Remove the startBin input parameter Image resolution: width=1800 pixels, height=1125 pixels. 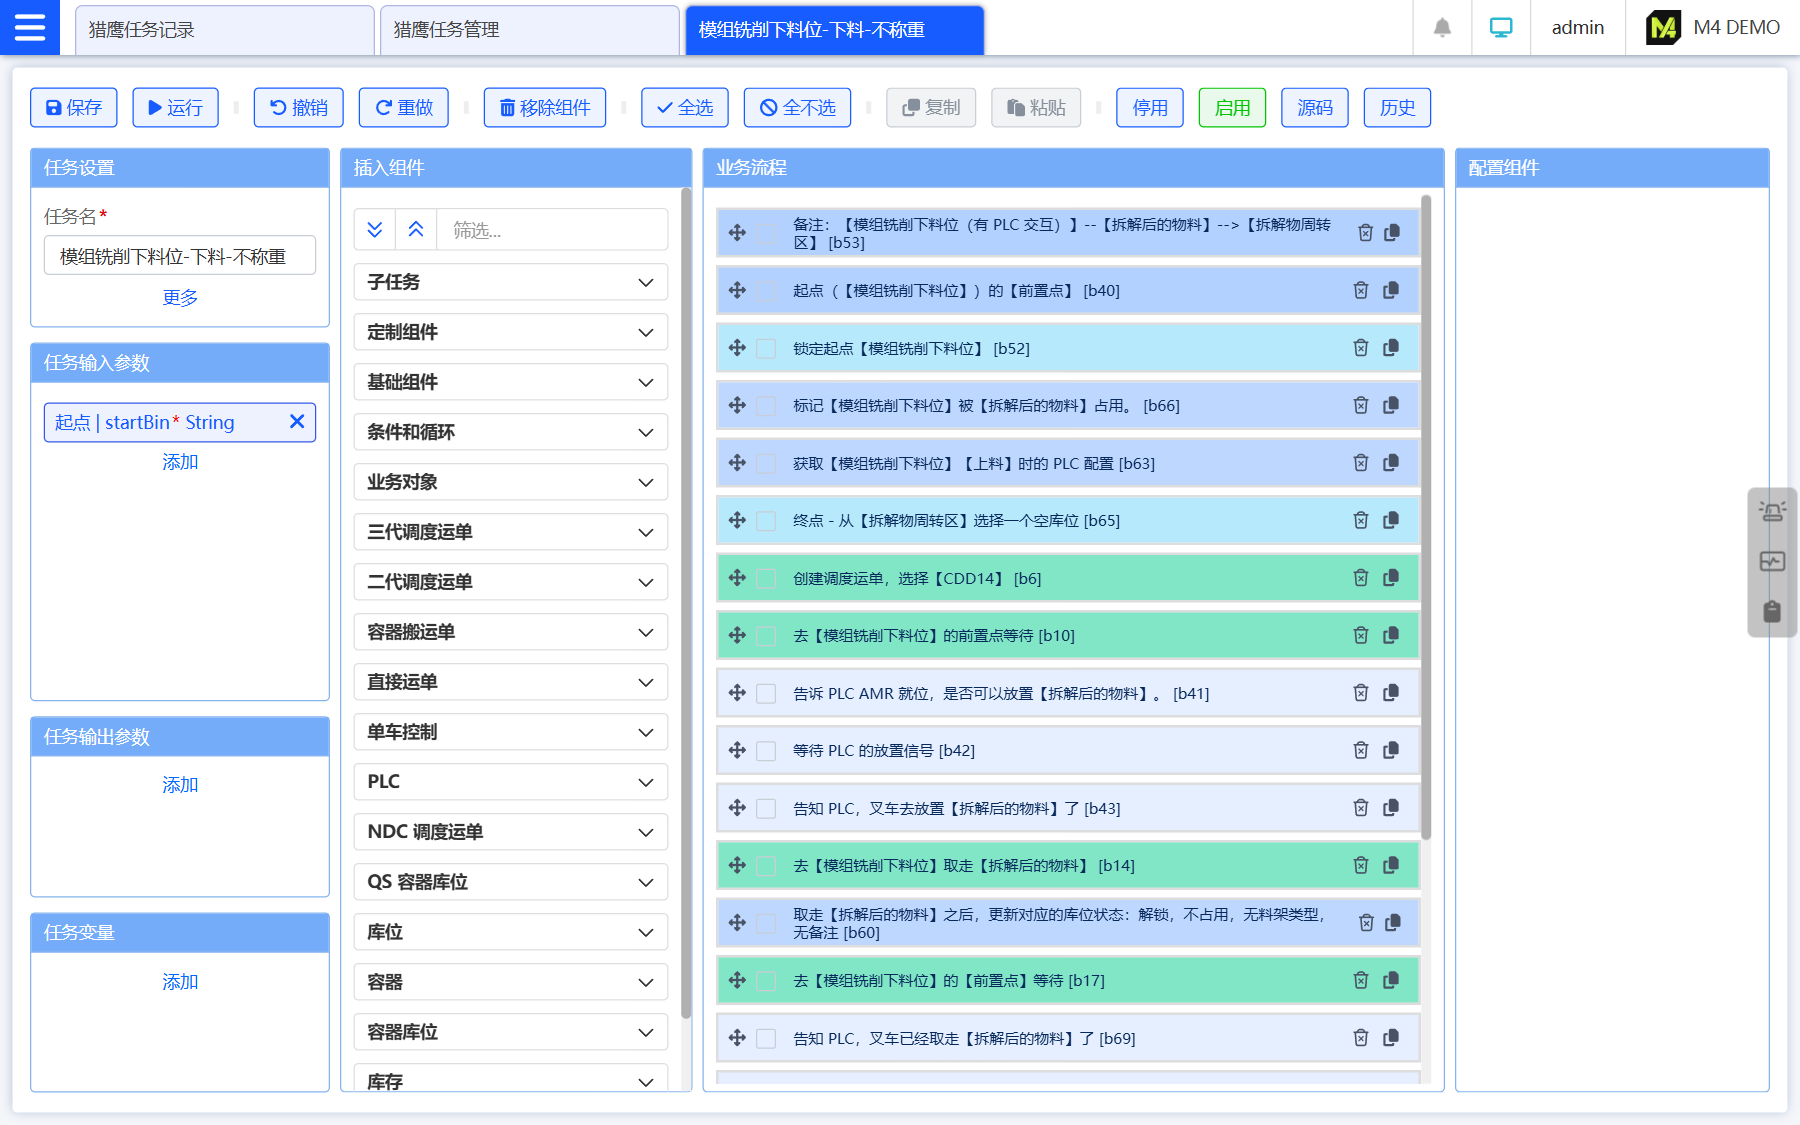click(297, 422)
